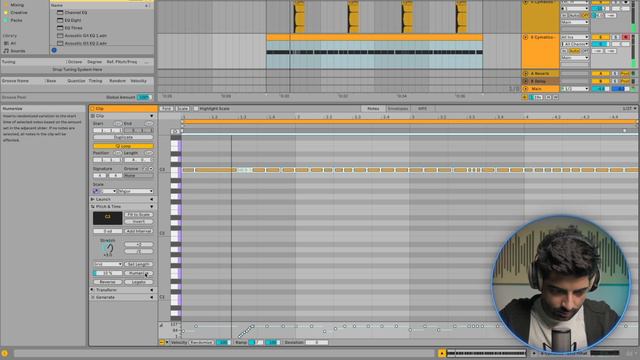Click the Fit to Scale button

[139, 214]
